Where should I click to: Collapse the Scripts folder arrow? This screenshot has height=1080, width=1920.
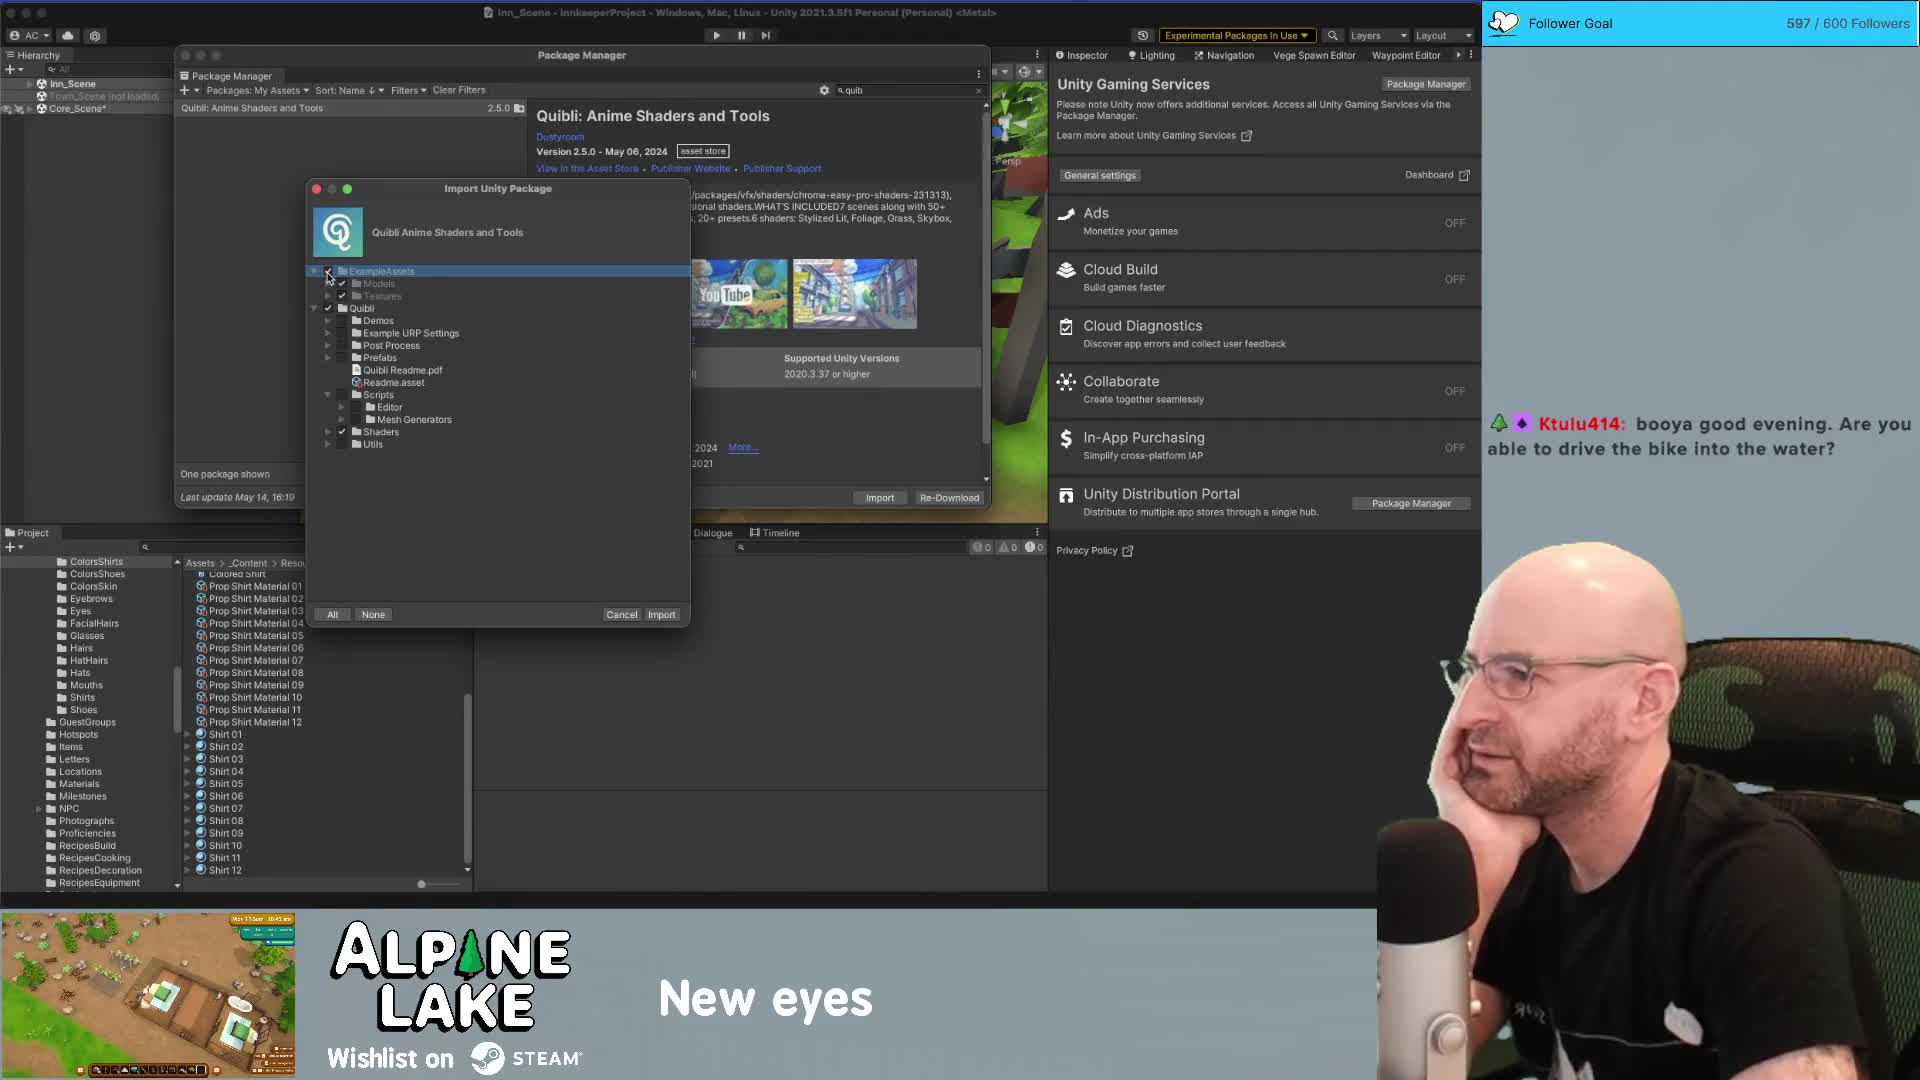pyautogui.click(x=328, y=395)
